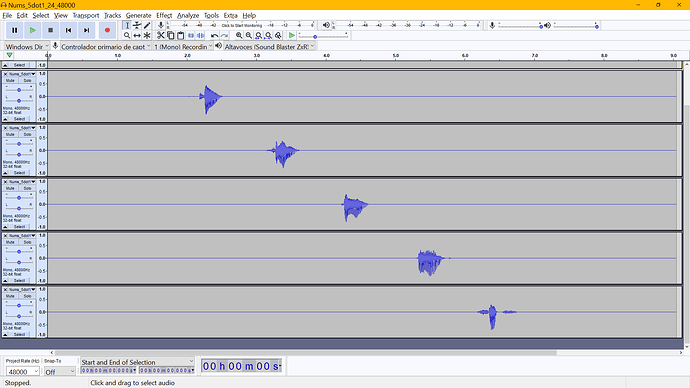Click the recording volume slider

point(520,26)
